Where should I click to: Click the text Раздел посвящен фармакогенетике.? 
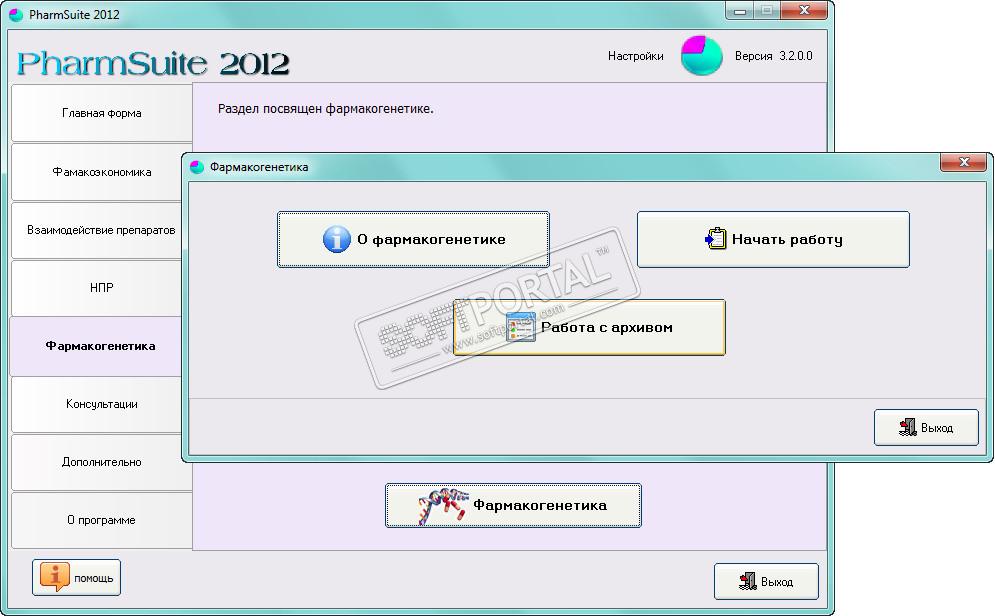326,108
